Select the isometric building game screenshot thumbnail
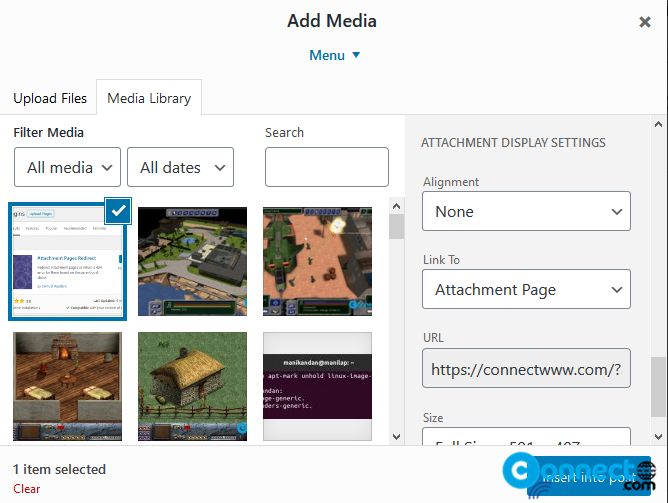Screen dimensions: 668x503 click(x=192, y=261)
